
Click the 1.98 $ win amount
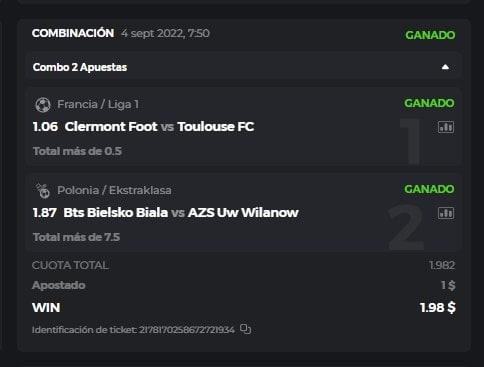[x=437, y=307]
